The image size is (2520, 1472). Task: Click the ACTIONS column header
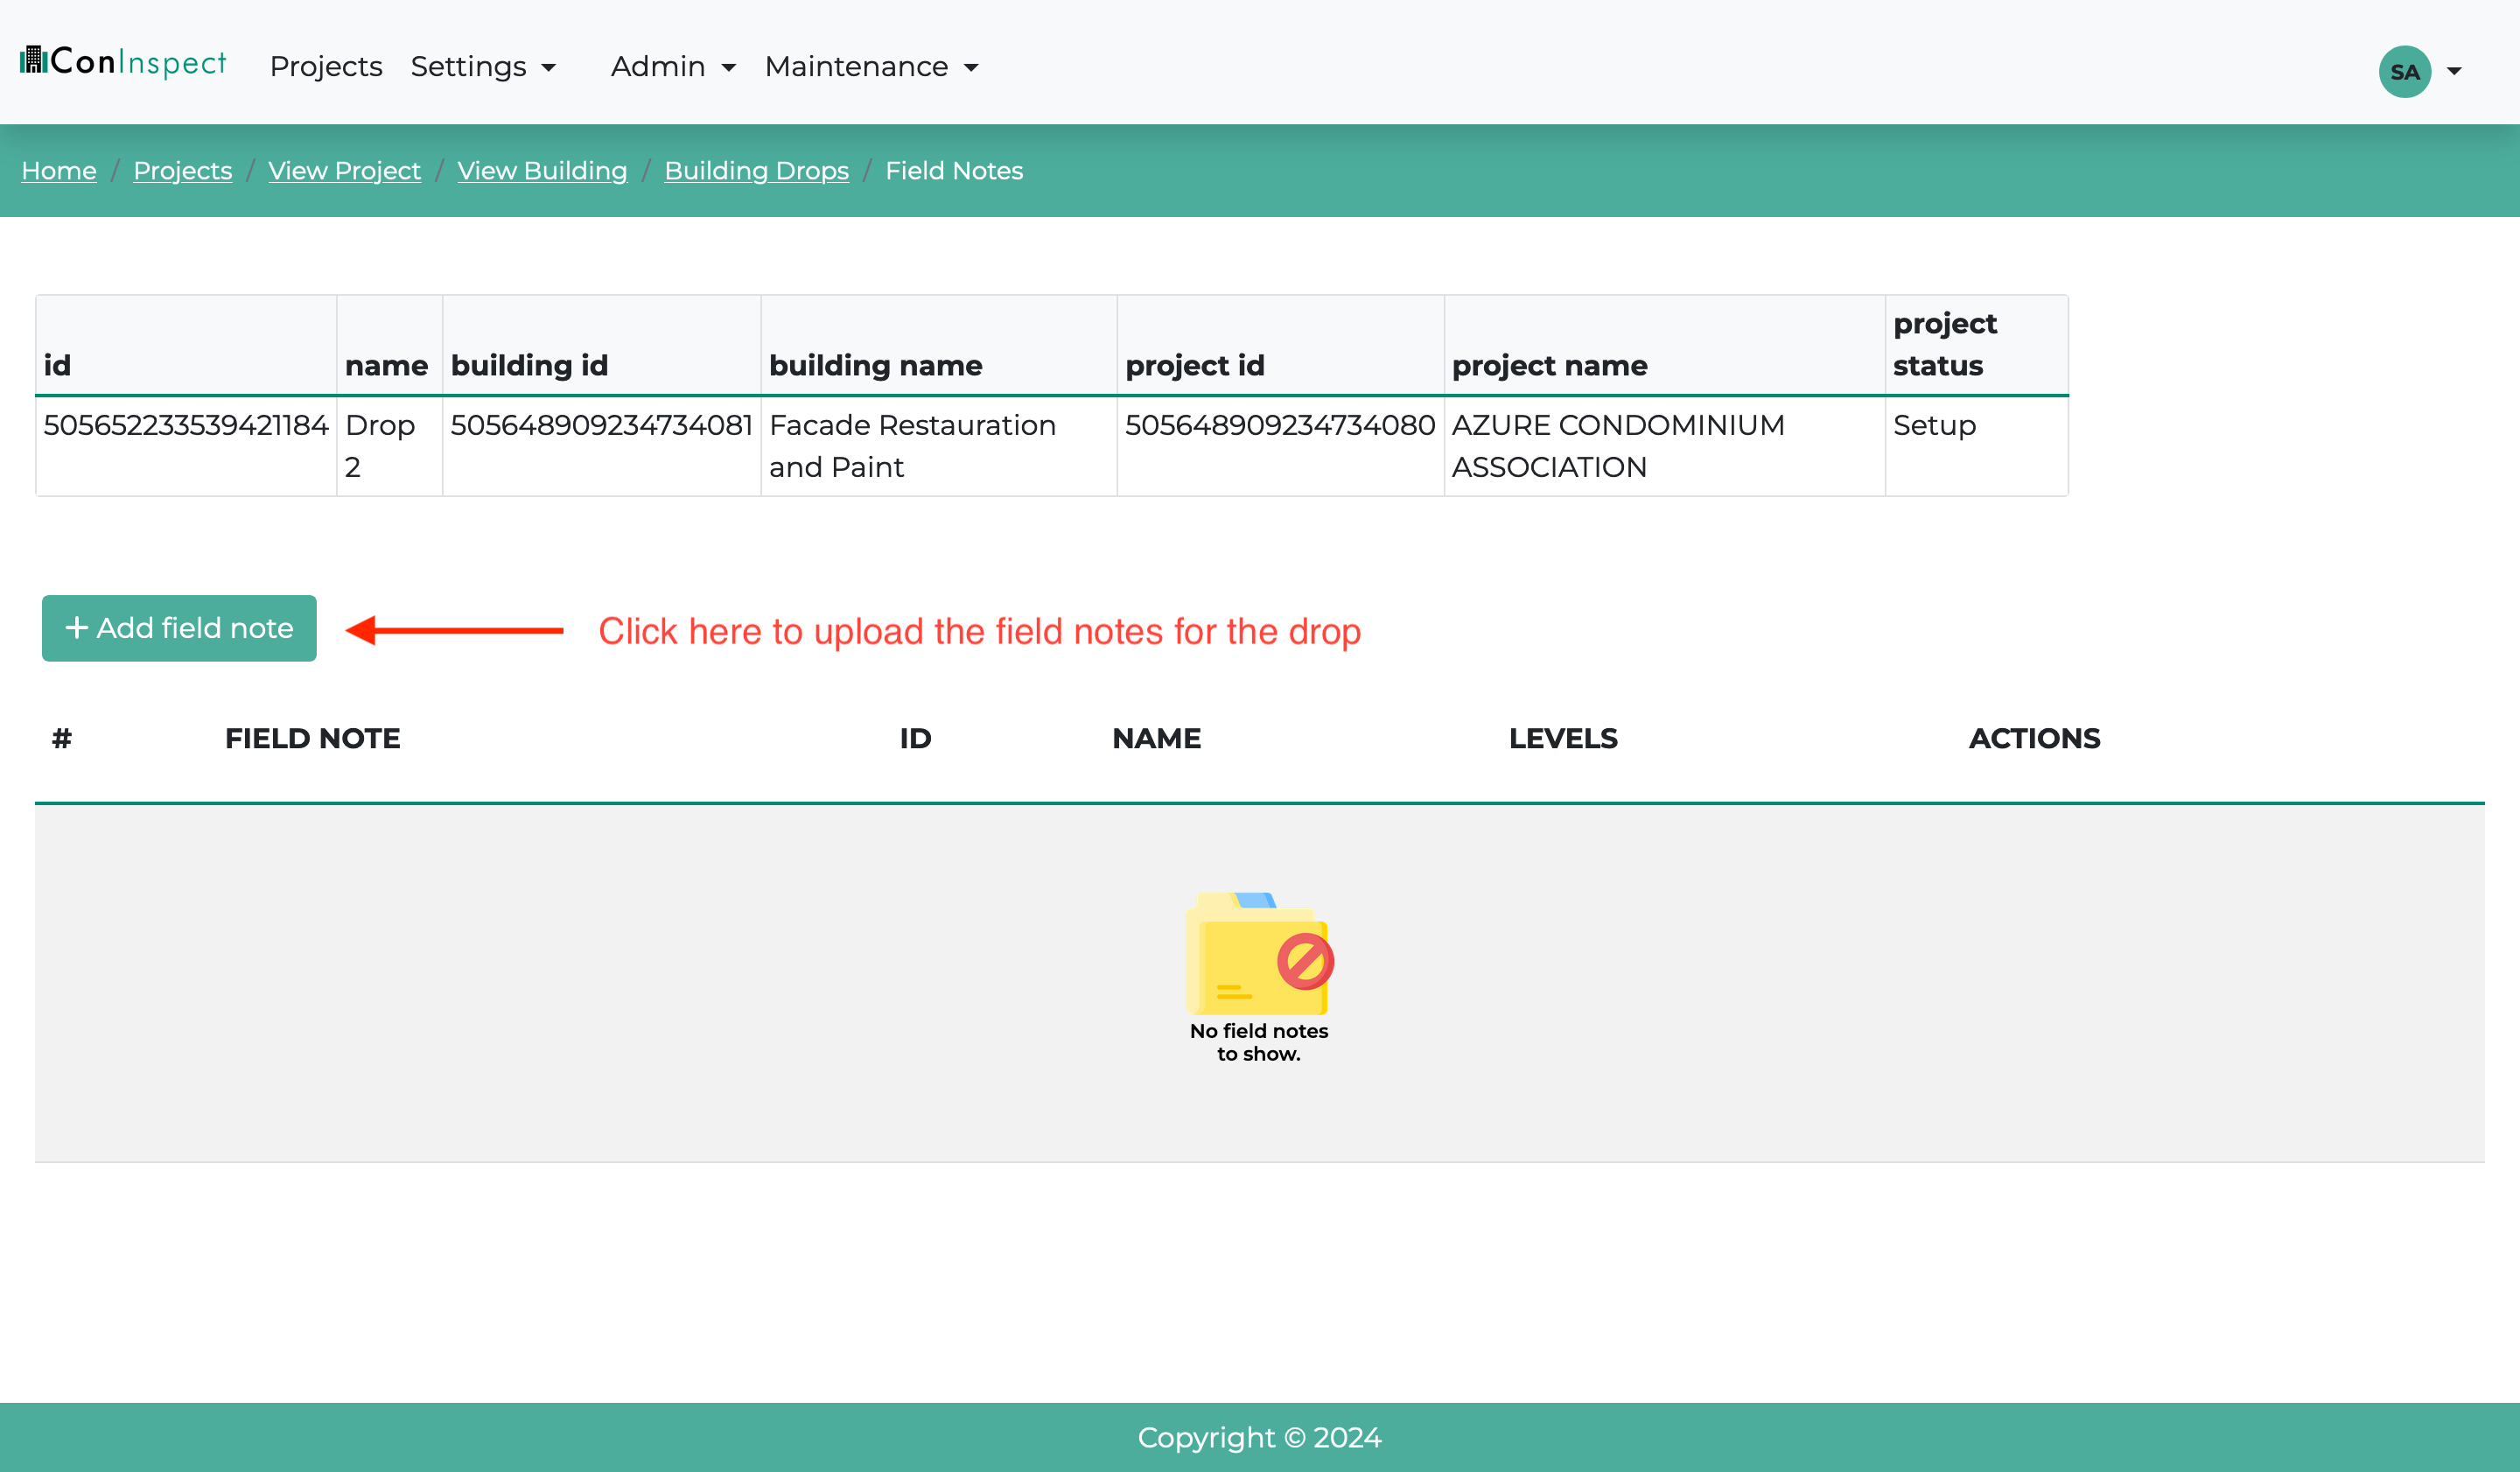click(x=2034, y=738)
